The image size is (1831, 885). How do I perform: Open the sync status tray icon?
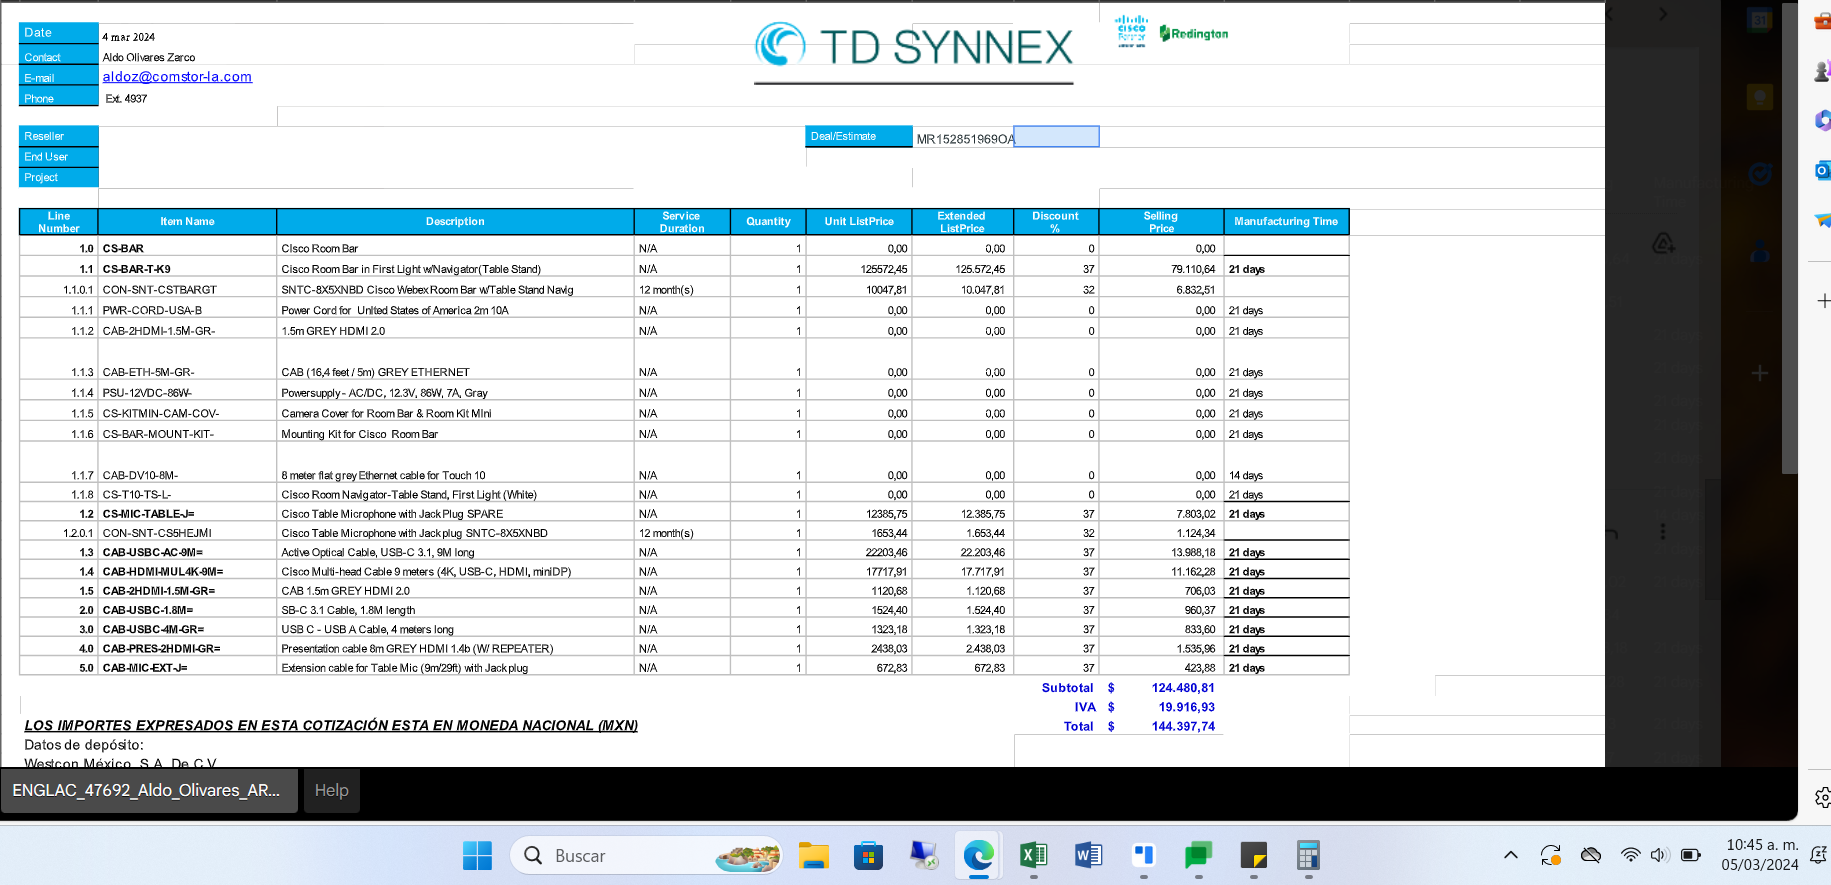click(1551, 855)
